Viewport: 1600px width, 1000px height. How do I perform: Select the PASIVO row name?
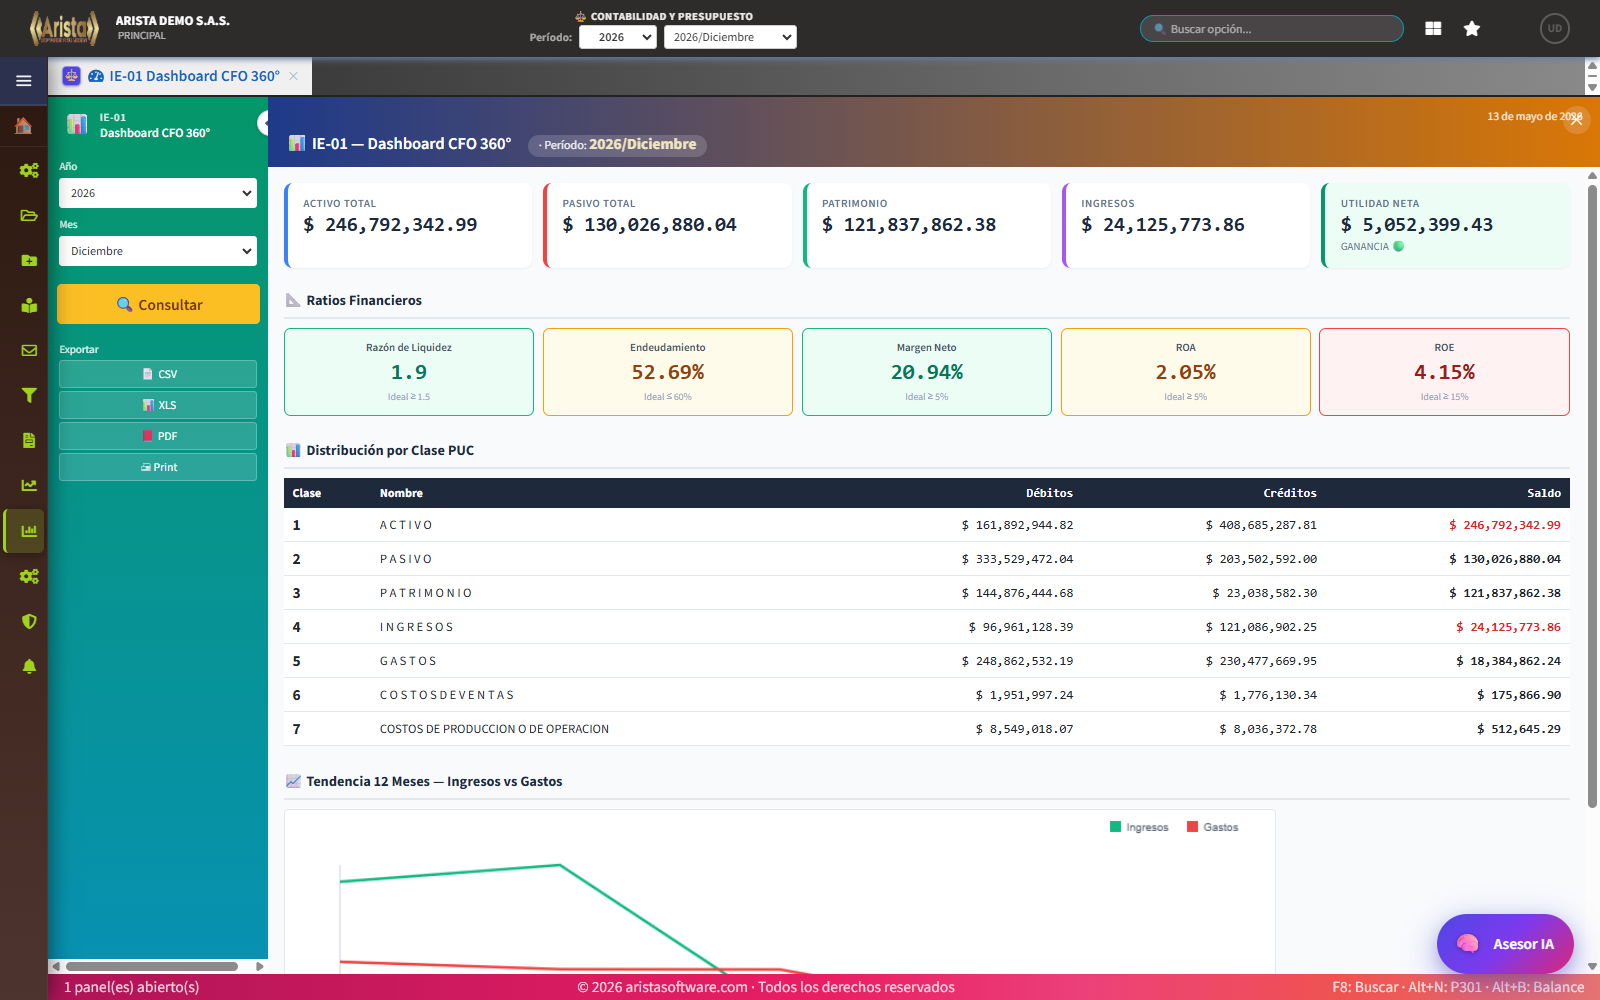406,559
